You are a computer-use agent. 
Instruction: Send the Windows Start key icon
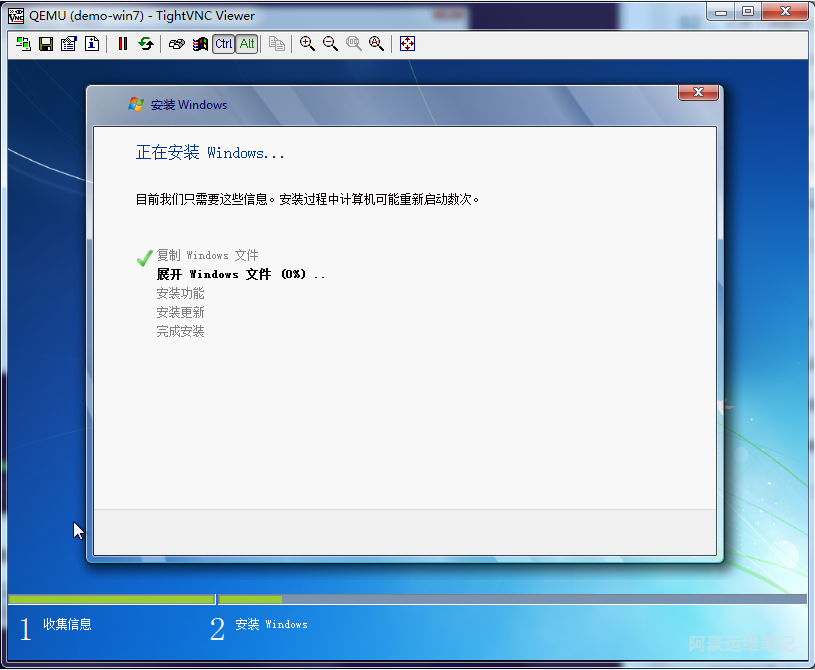(x=200, y=44)
